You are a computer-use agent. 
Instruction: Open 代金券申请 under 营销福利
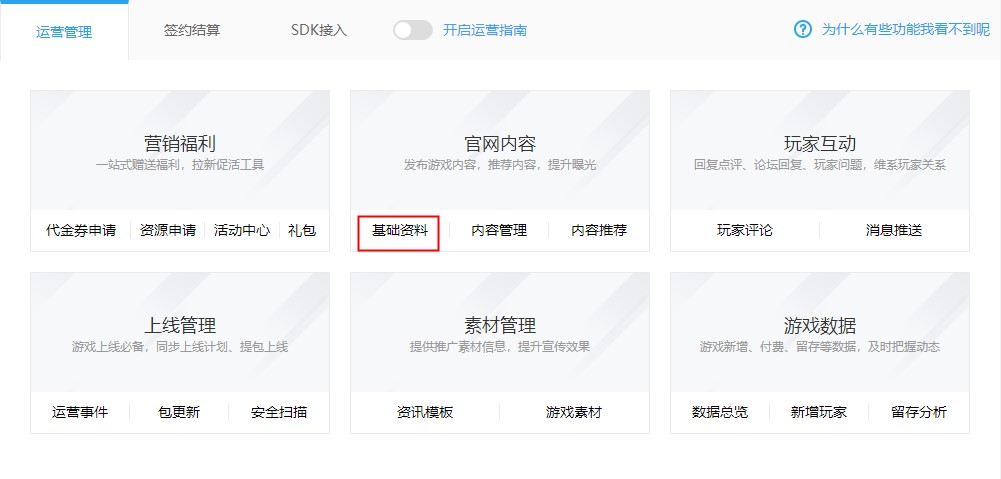point(81,231)
